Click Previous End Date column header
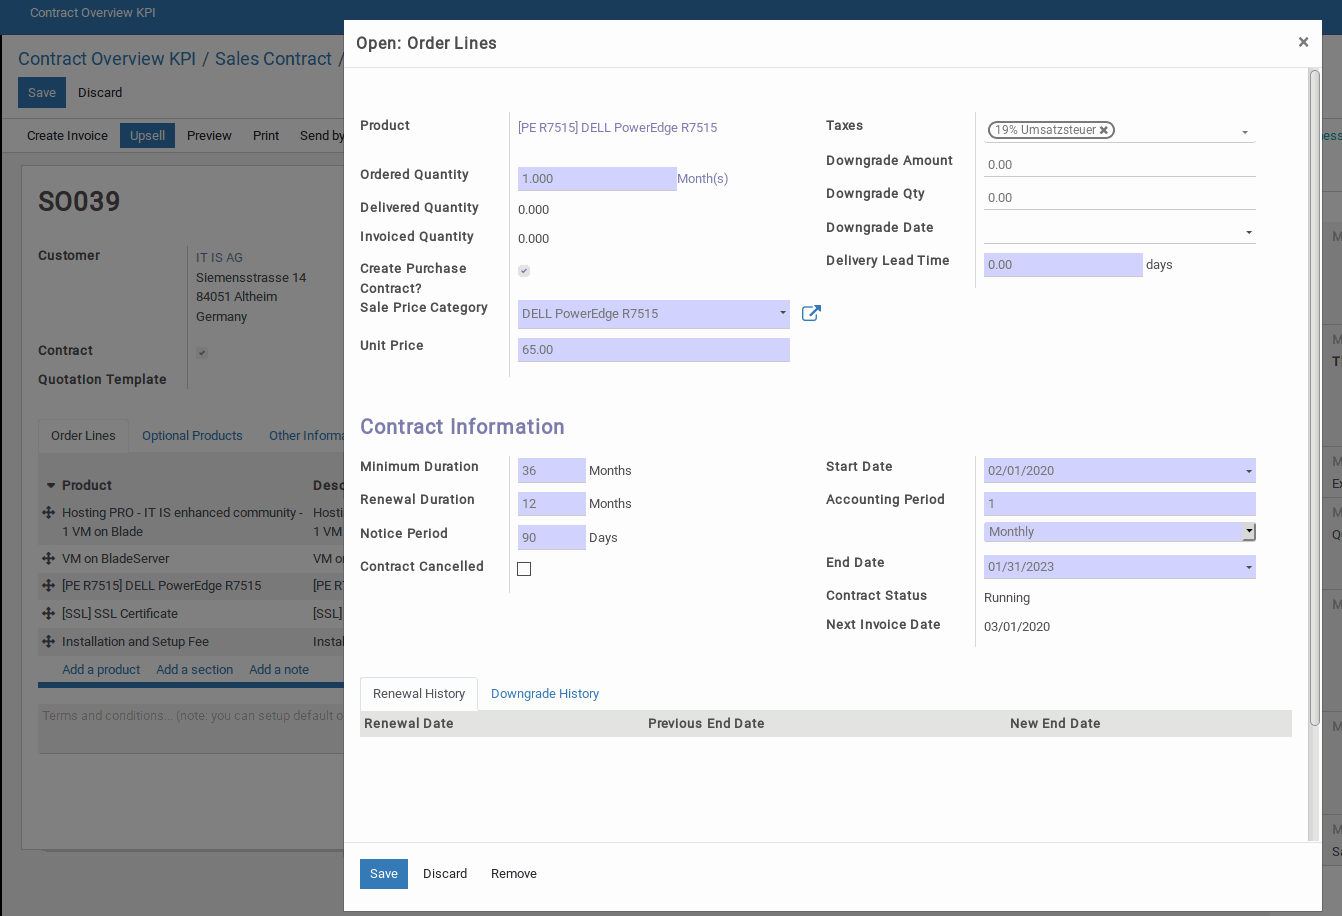This screenshot has height=916, width=1342. (706, 724)
